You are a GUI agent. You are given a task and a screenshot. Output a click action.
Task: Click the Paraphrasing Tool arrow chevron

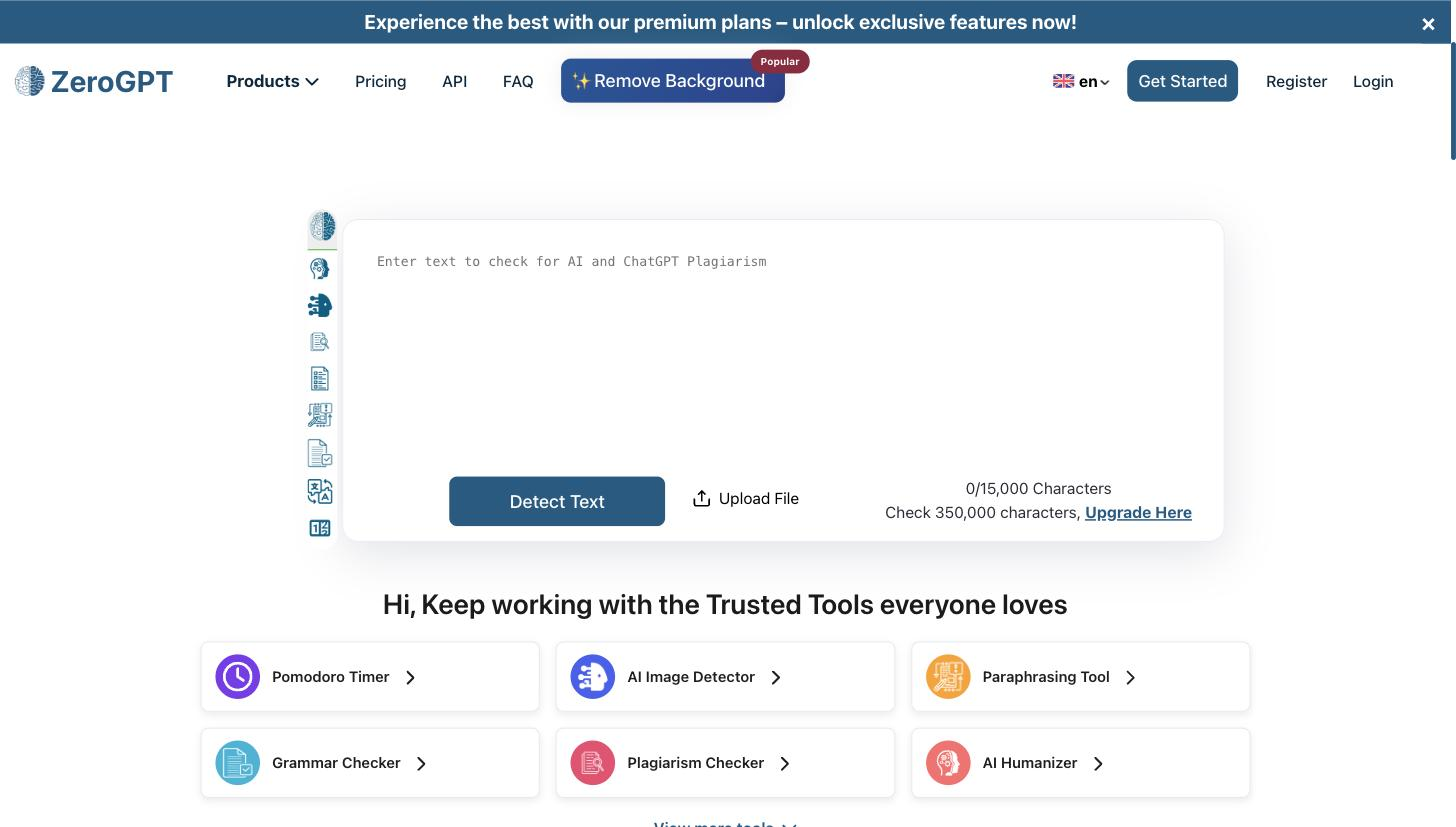(1131, 678)
